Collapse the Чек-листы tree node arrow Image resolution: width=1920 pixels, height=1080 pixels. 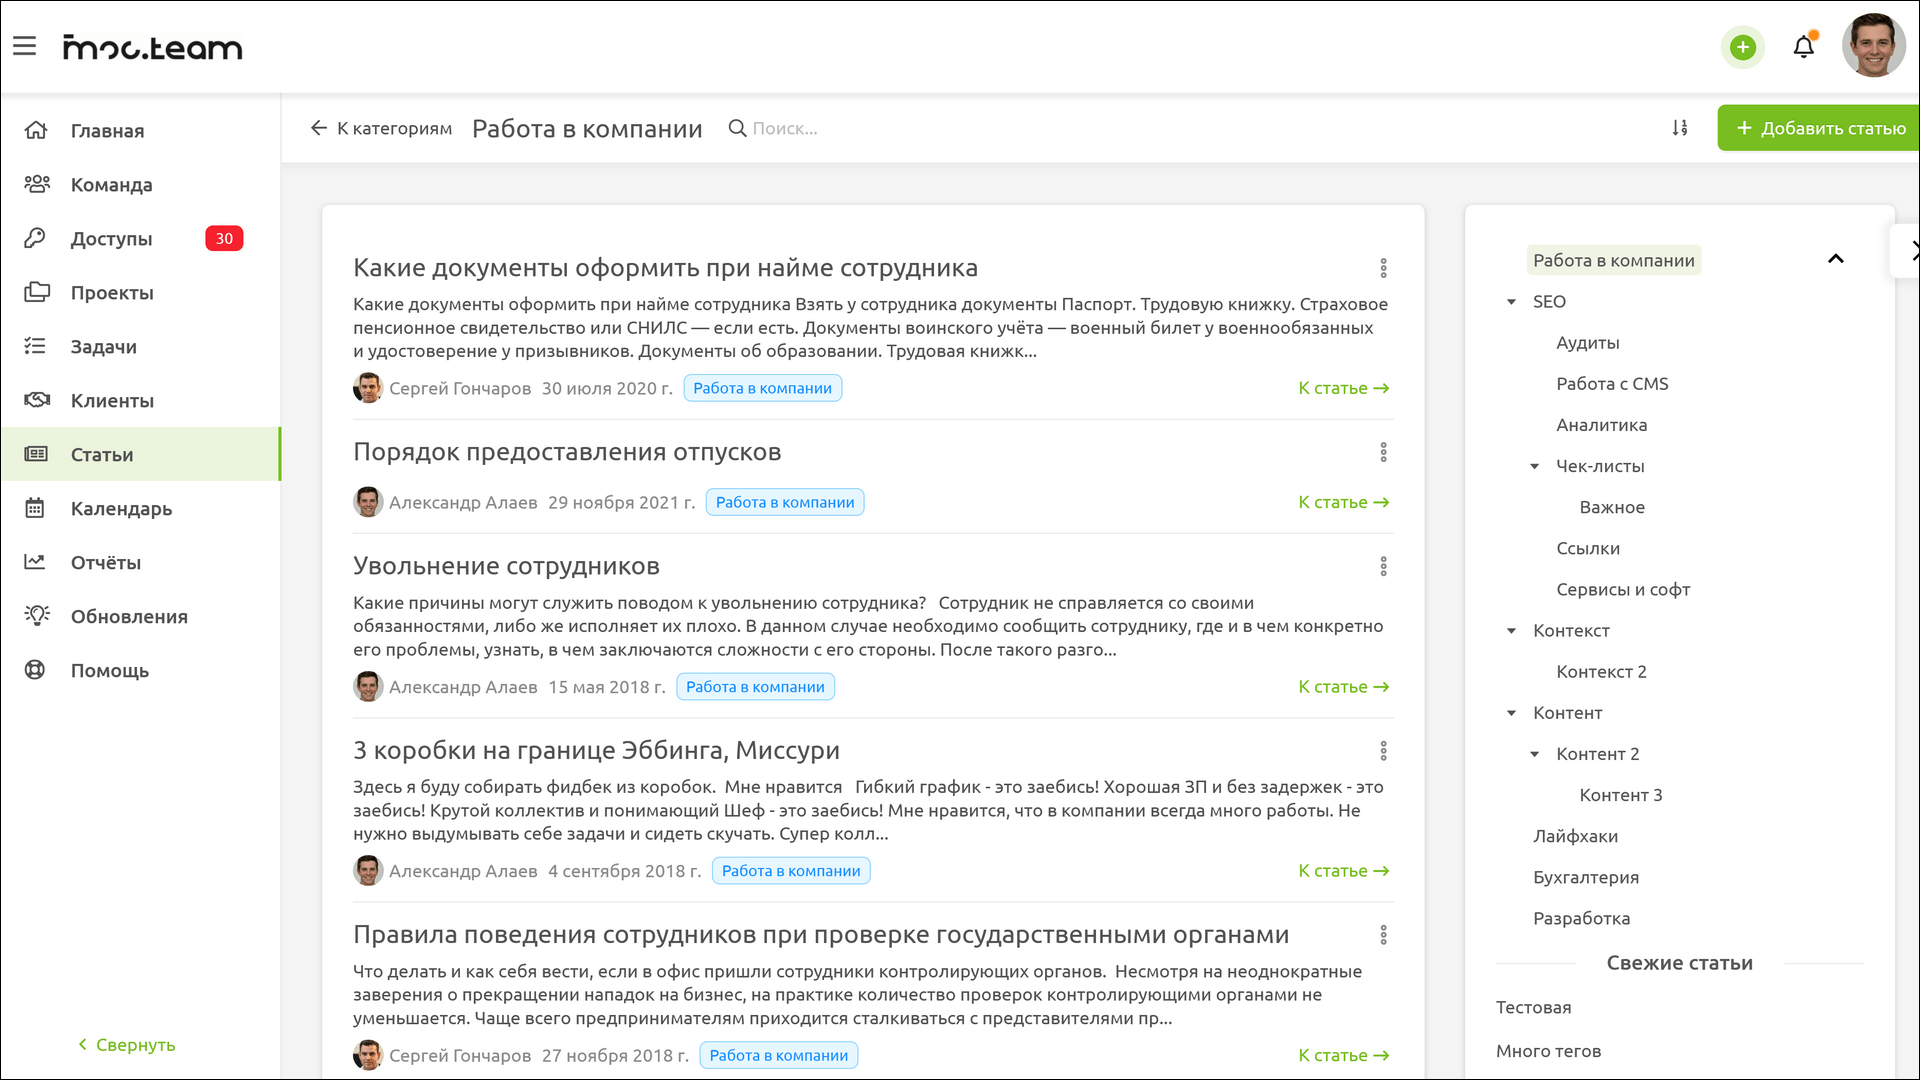click(x=1534, y=466)
